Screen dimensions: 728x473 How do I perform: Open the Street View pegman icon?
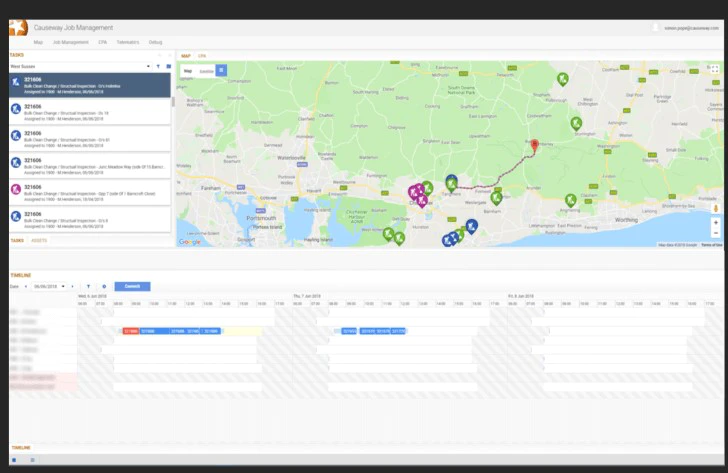click(x=715, y=208)
